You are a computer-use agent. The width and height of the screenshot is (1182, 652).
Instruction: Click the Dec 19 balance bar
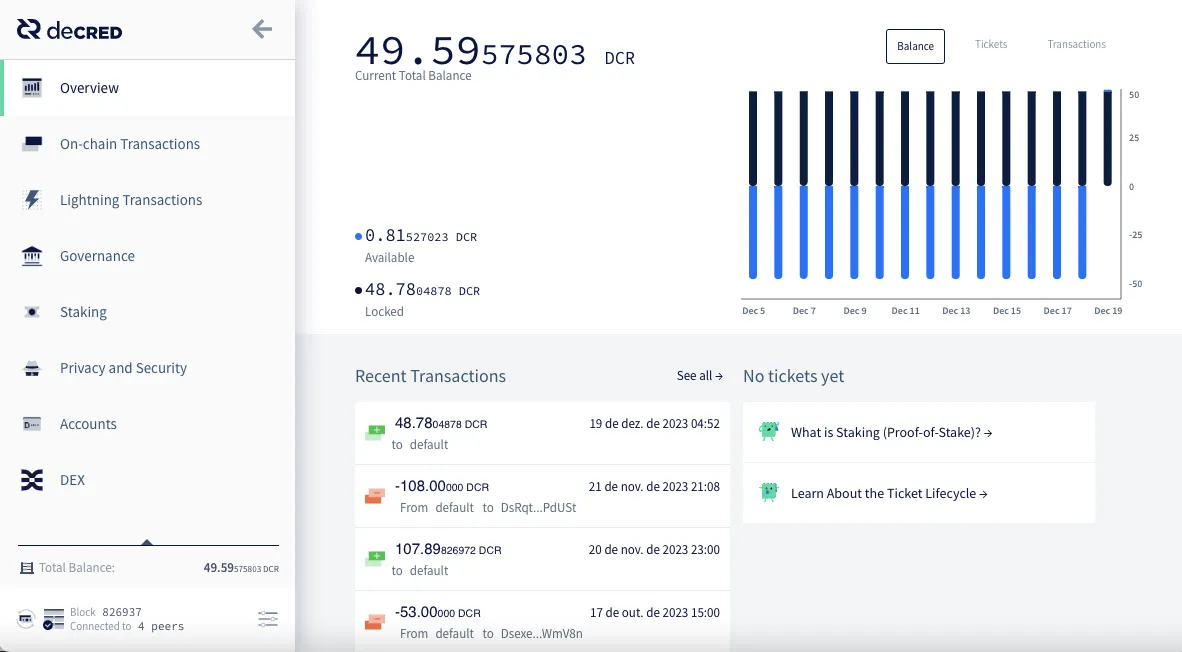pyautogui.click(x=1107, y=138)
